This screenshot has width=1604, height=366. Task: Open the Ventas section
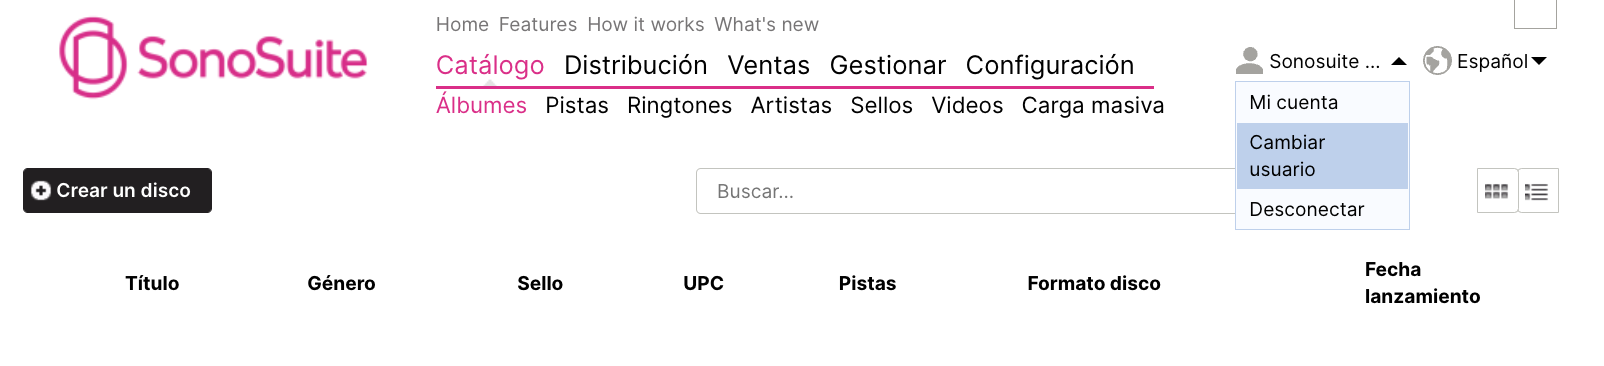pyautogui.click(x=768, y=65)
